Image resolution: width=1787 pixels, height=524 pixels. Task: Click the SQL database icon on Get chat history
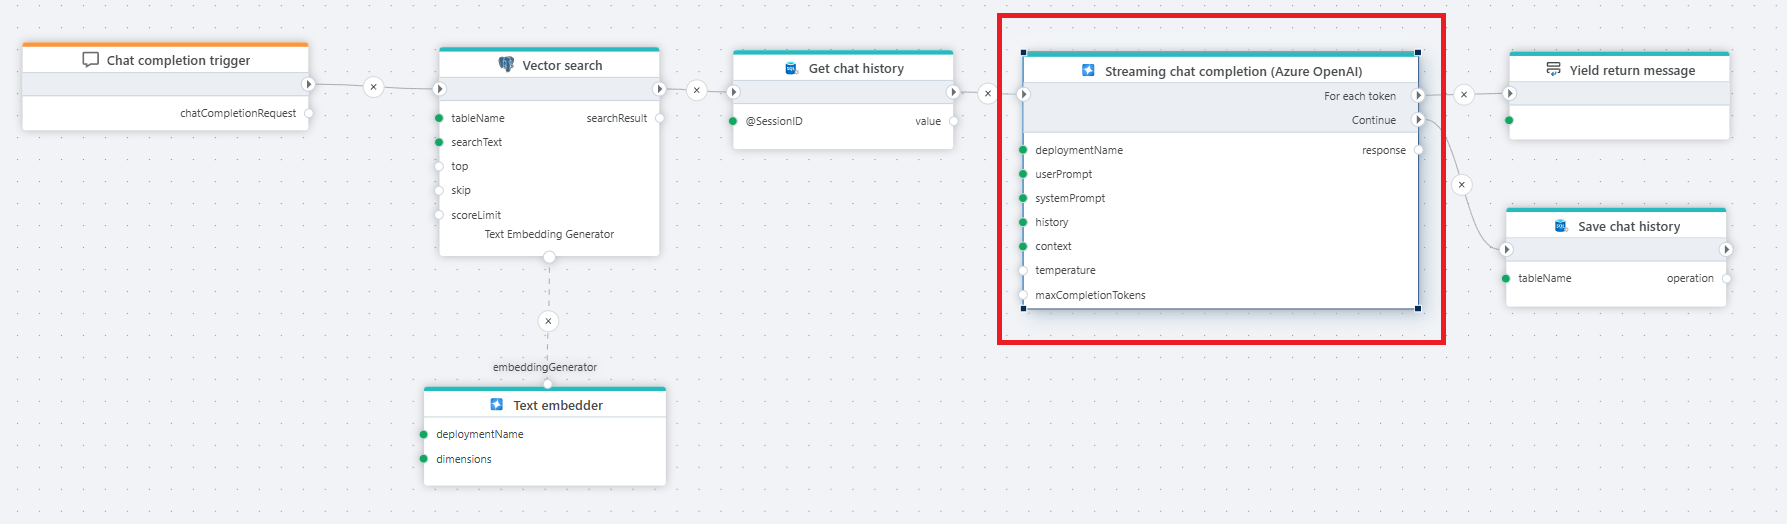click(x=791, y=68)
